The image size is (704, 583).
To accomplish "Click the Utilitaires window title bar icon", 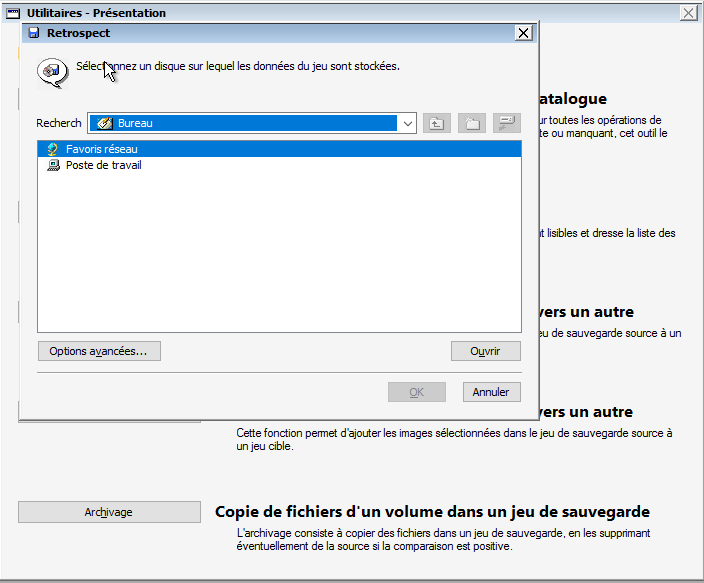I will pos(13,13).
